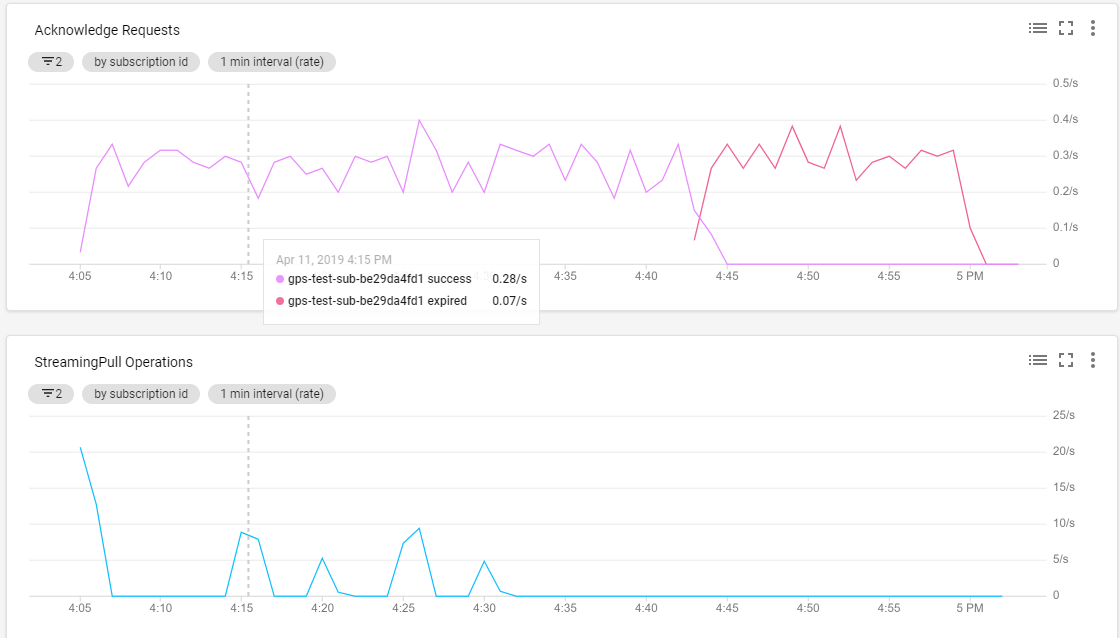Image resolution: width=1120 pixels, height=638 pixels.
Task: Toggle legend list icon in Acknowledge Requests chart
Action: click(x=1038, y=28)
